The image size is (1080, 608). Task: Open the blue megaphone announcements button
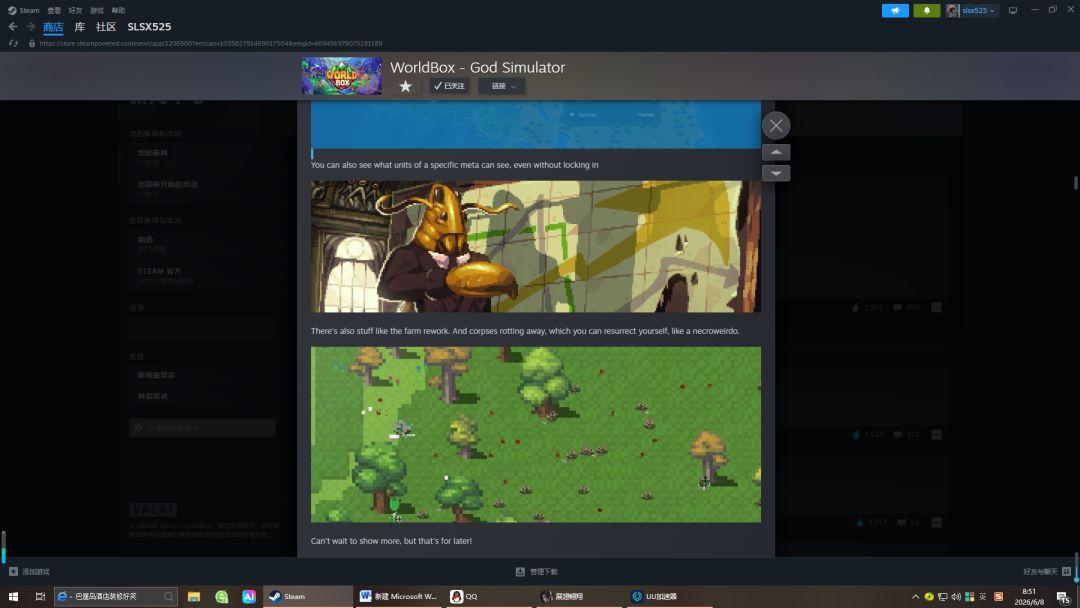895,10
